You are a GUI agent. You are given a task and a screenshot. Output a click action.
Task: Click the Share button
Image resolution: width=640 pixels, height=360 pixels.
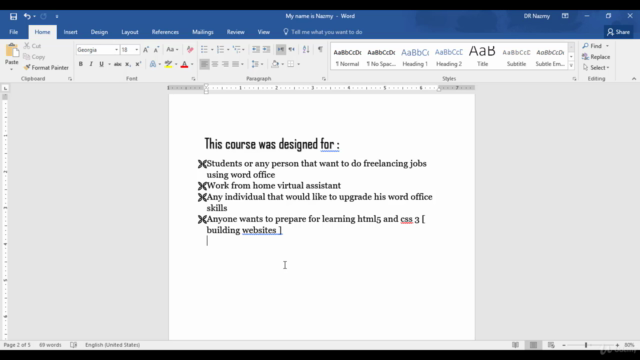point(618,32)
